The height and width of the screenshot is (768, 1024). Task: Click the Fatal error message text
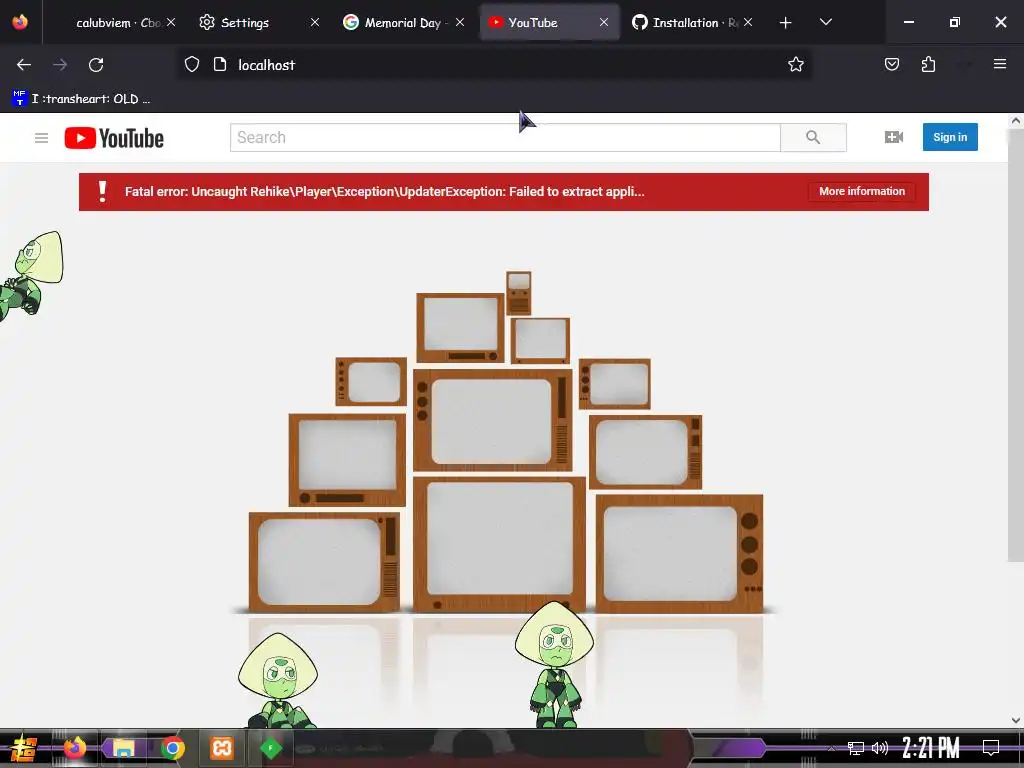(x=385, y=191)
